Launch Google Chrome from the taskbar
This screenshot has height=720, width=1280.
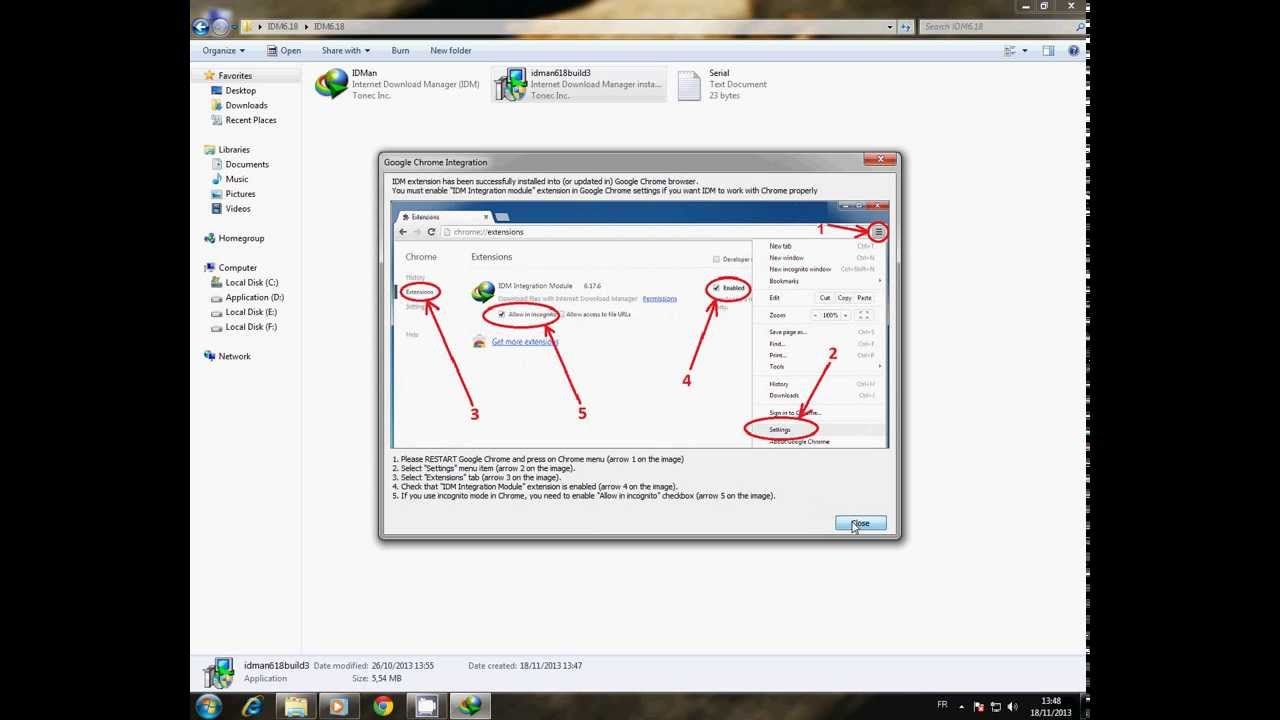coord(383,706)
